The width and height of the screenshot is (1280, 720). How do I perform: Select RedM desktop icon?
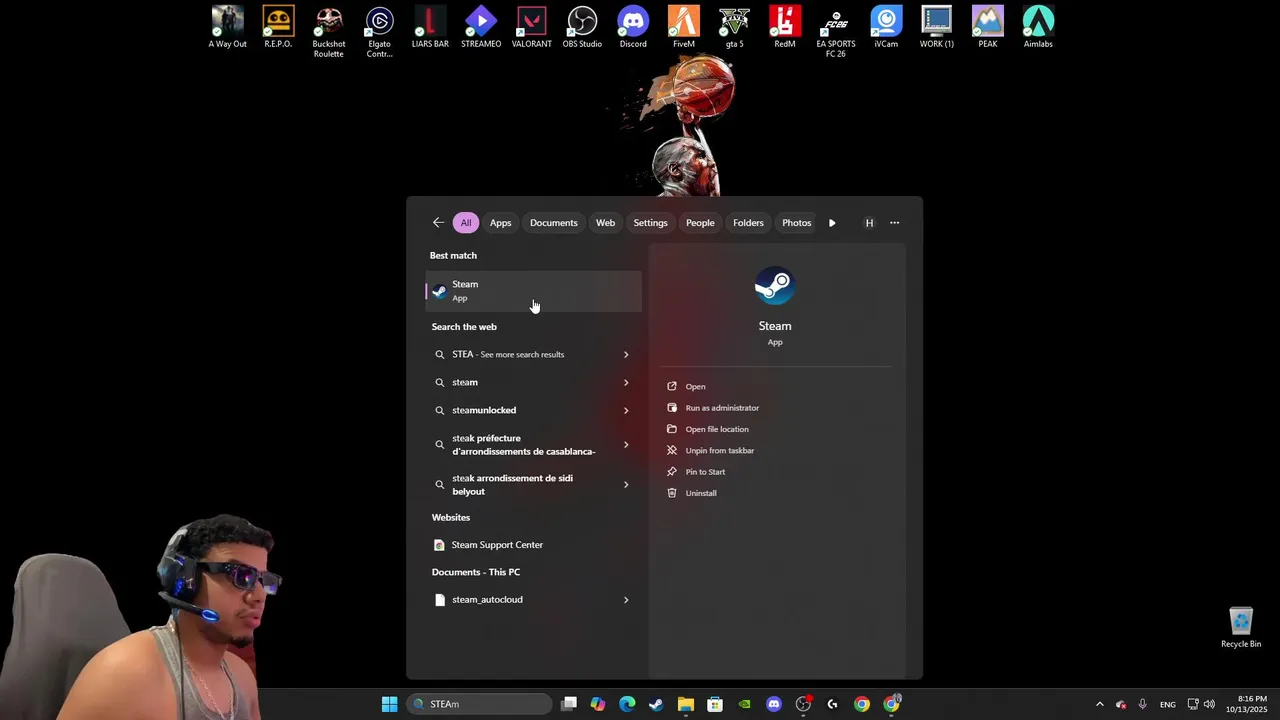pyautogui.click(x=785, y=27)
